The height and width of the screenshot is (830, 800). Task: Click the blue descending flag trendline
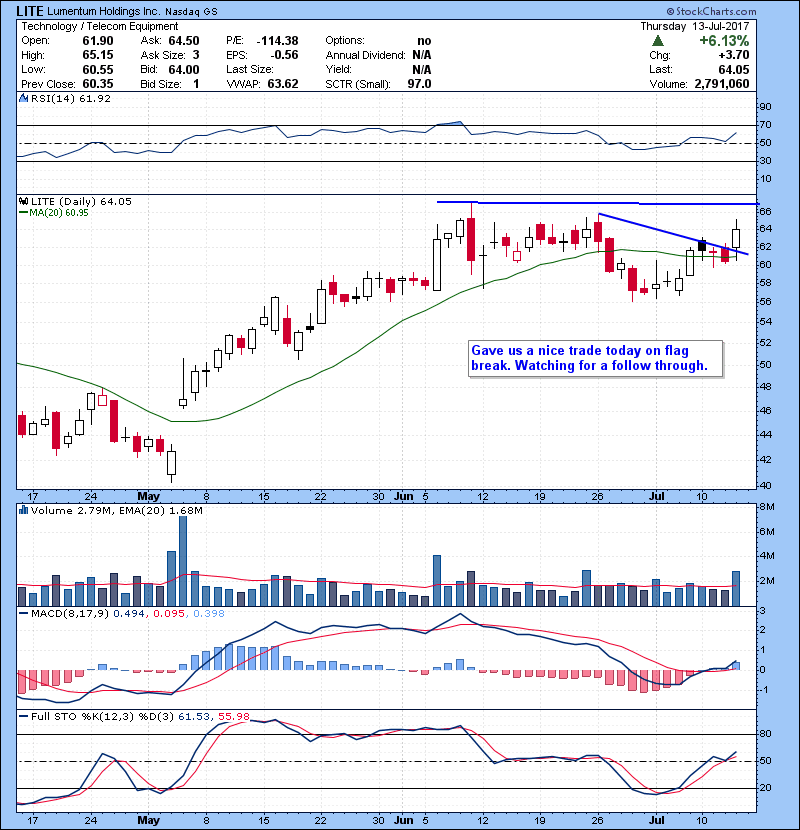point(670,234)
